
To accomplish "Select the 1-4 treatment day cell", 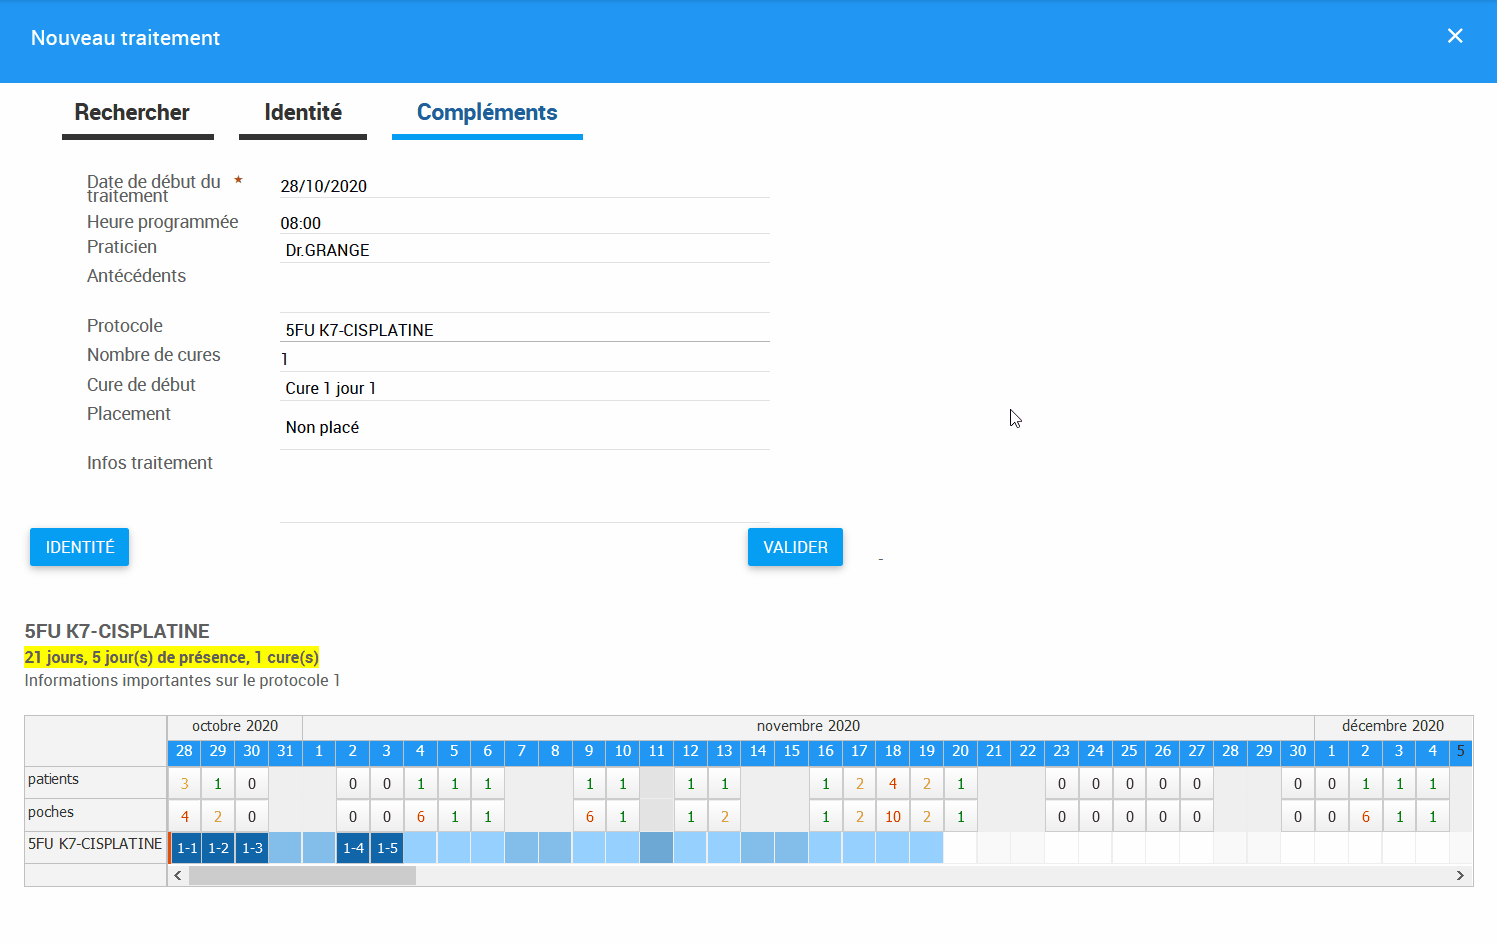I will (353, 848).
